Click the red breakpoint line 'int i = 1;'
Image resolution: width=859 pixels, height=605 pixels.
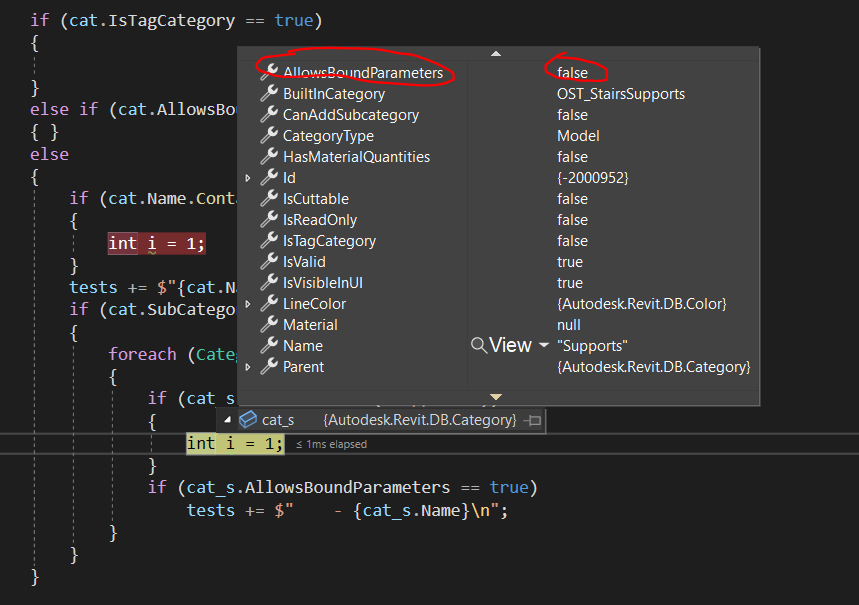point(157,243)
